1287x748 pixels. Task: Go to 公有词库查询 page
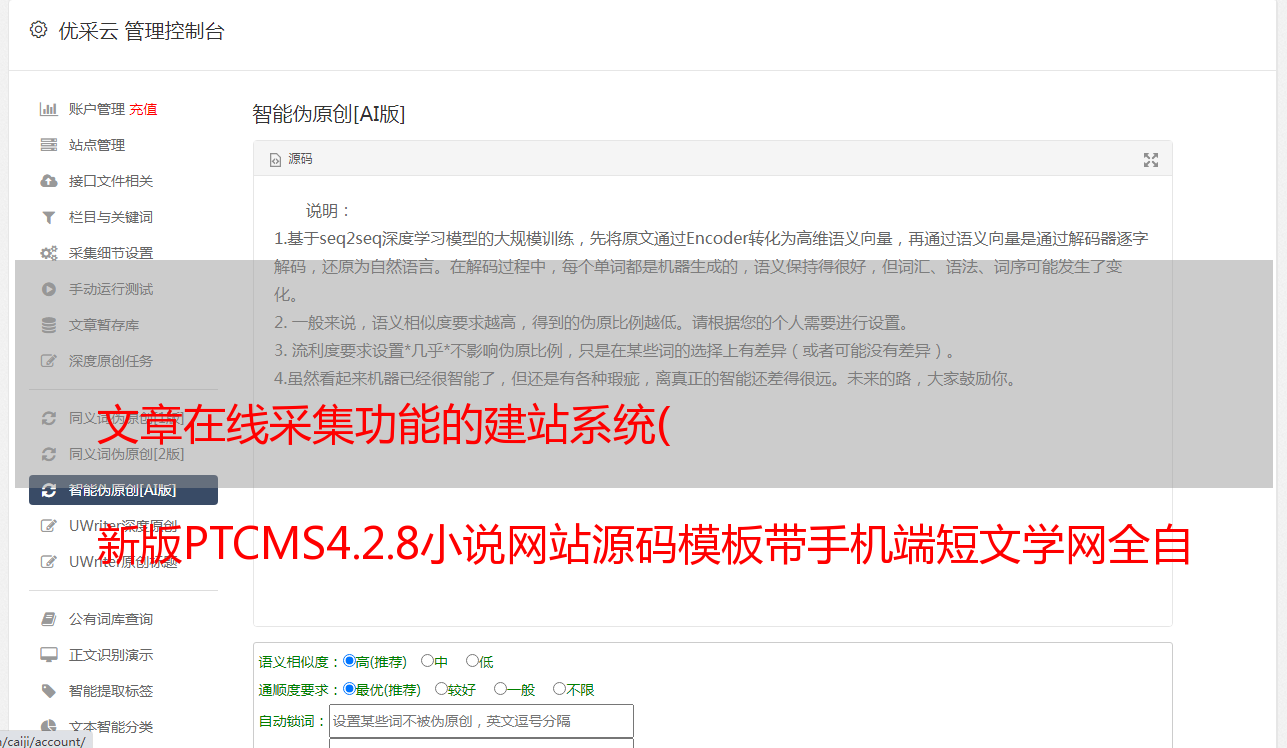110,619
